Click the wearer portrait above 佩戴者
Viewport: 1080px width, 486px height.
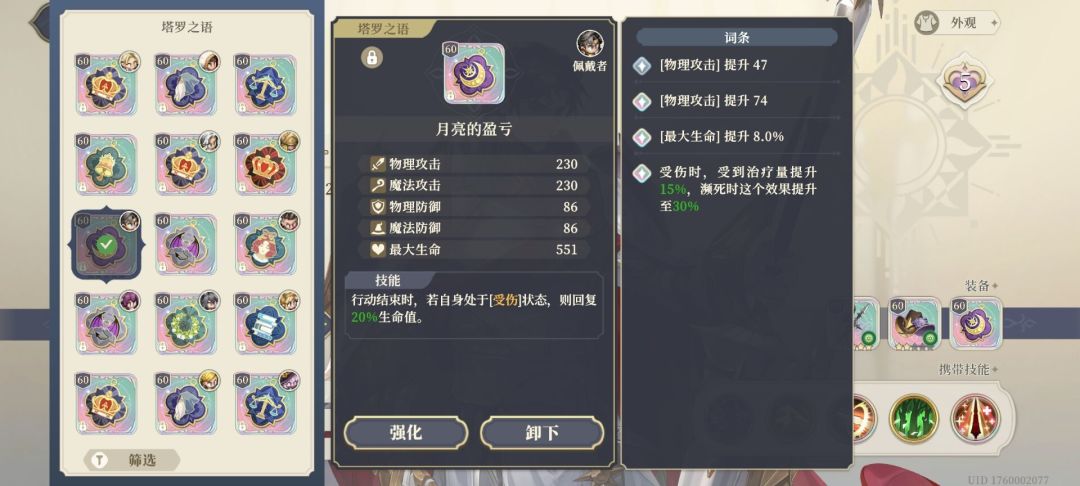click(590, 44)
